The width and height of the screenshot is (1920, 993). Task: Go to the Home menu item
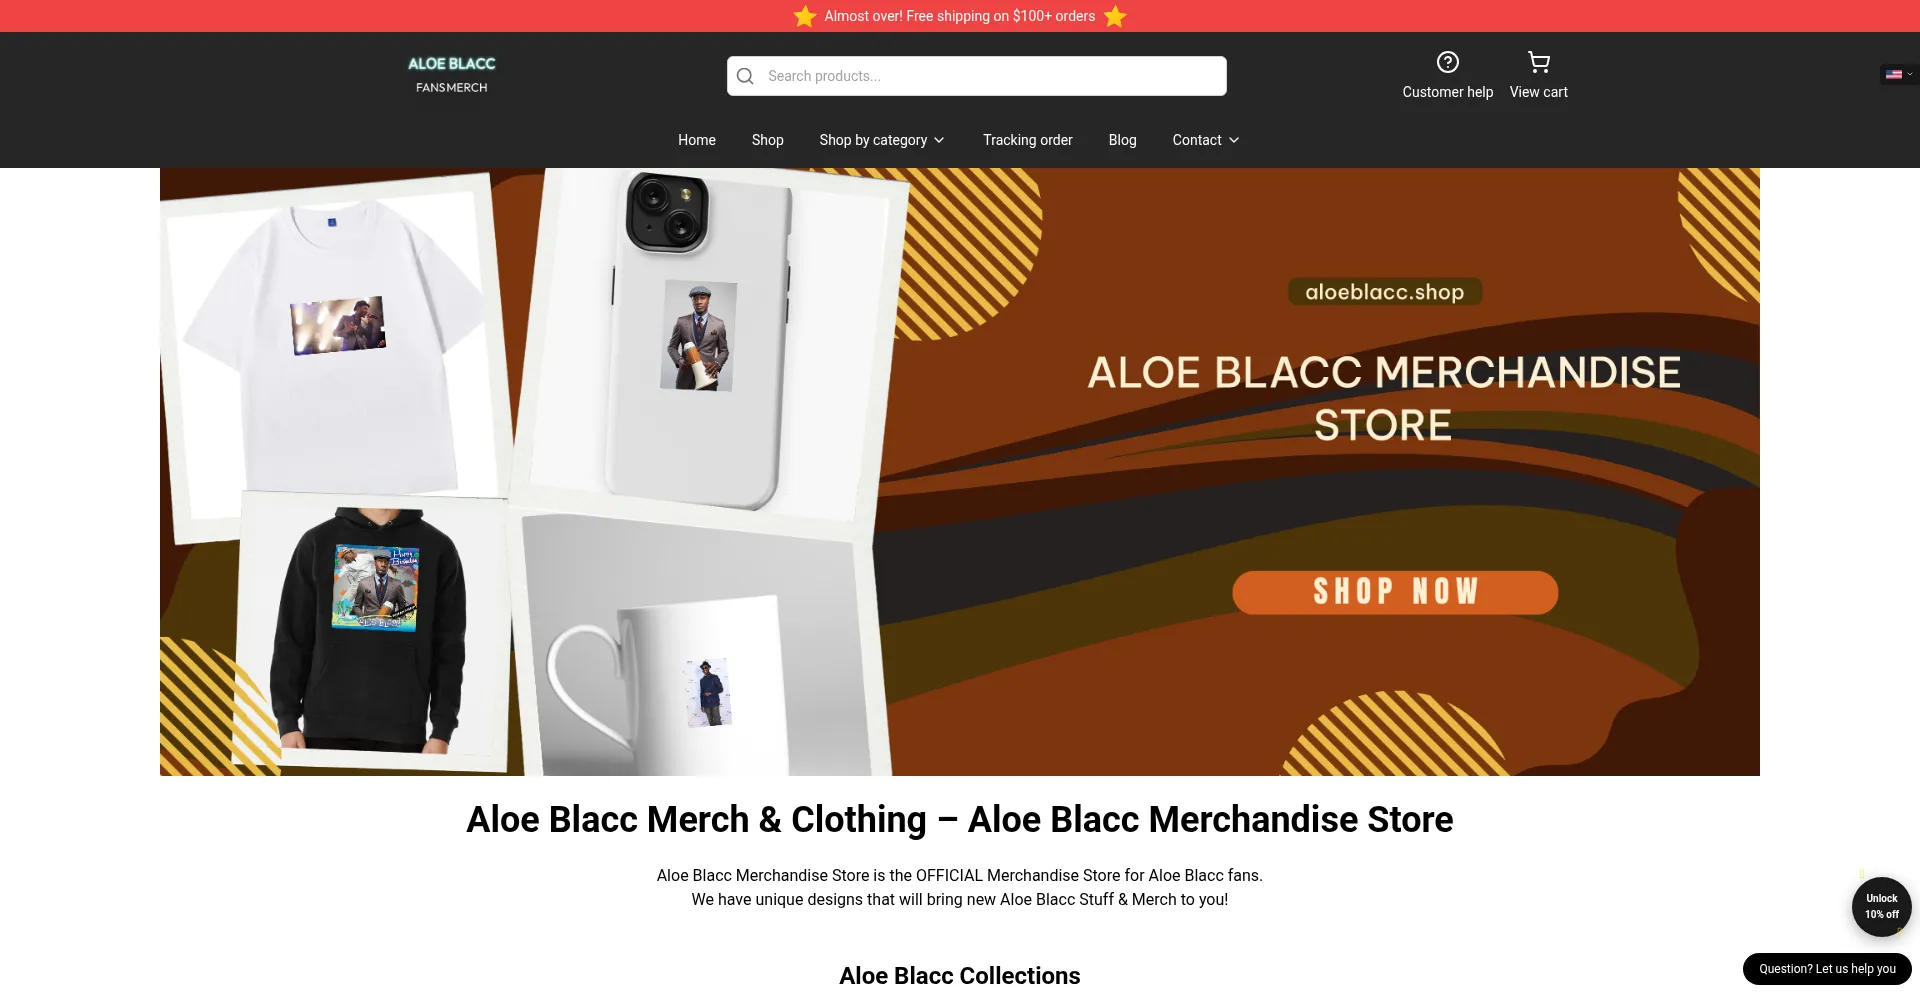(x=697, y=140)
